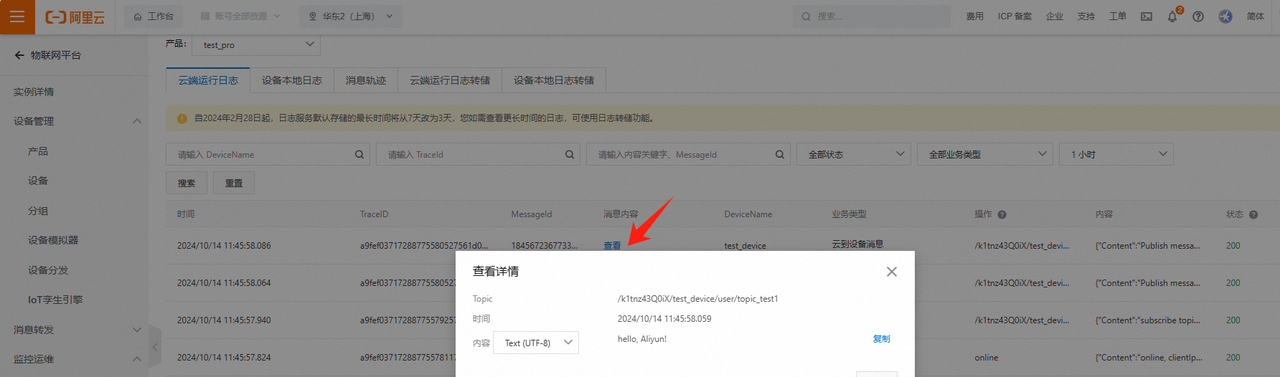
Task: Open 产品 in sidebar
Action: pos(38,151)
